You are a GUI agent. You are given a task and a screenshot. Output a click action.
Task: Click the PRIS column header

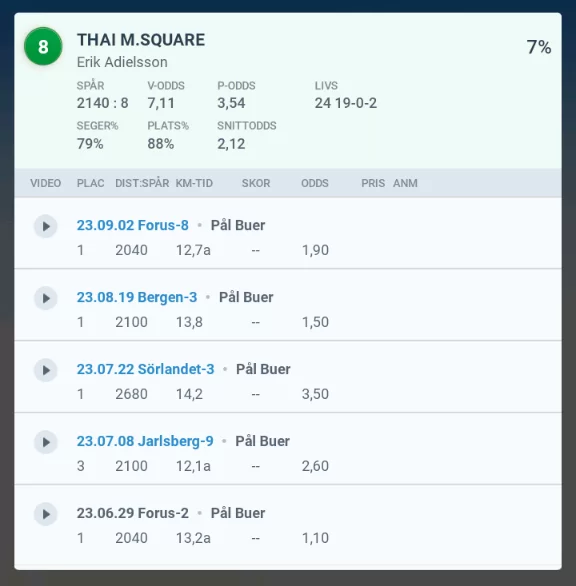coord(373,183)
